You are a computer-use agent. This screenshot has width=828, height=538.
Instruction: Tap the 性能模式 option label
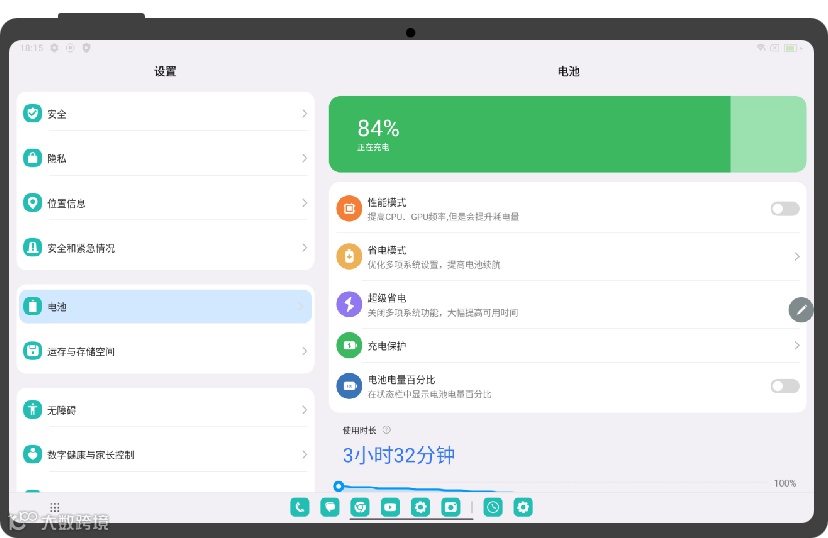click(x=387, y=202)
